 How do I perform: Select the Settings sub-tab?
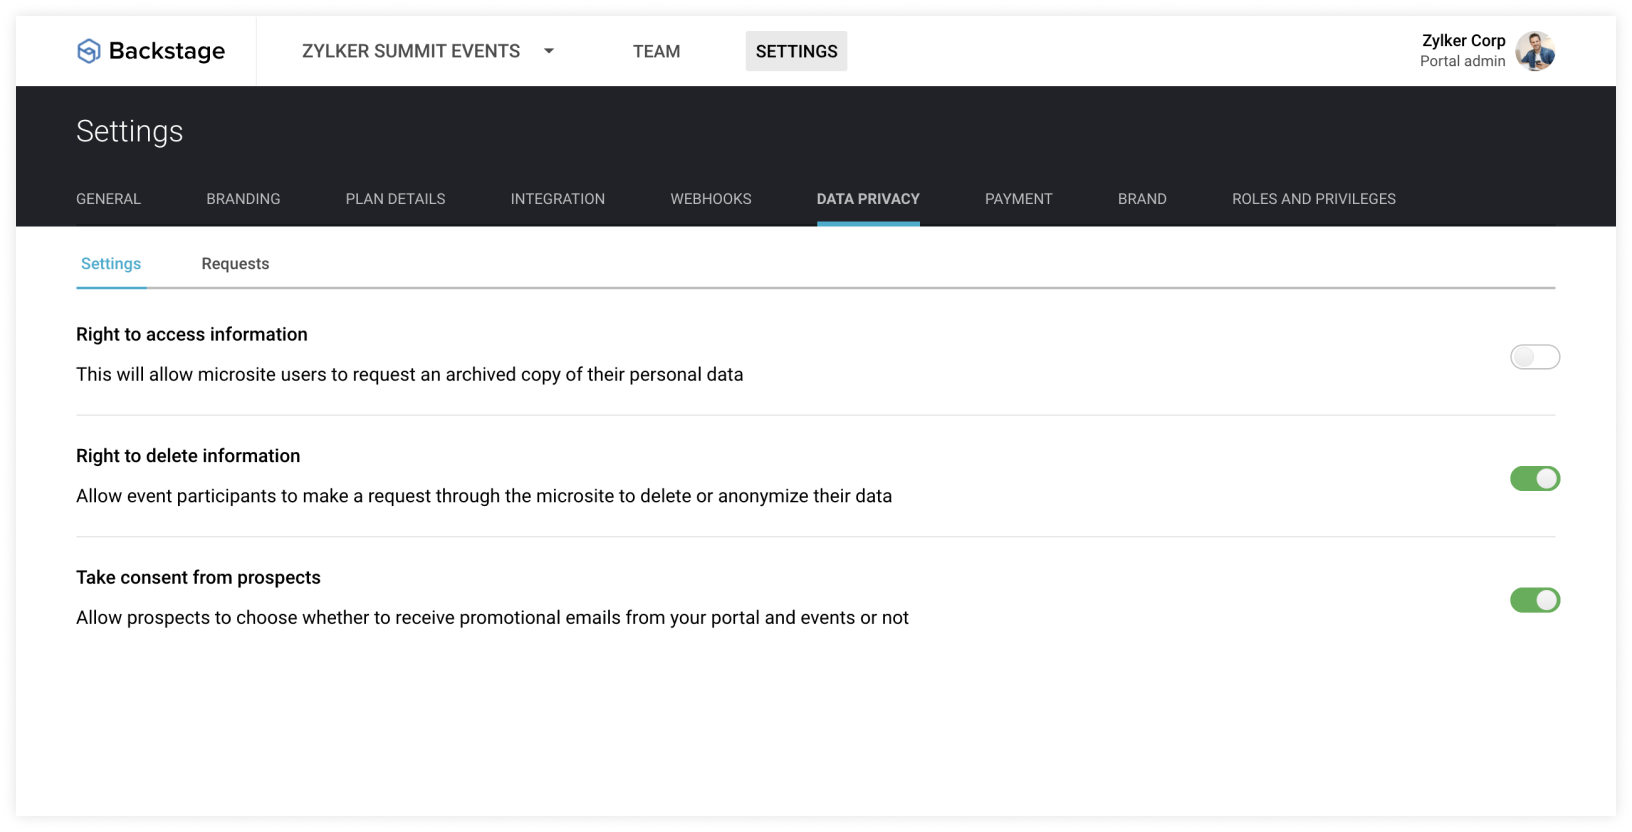111,264
